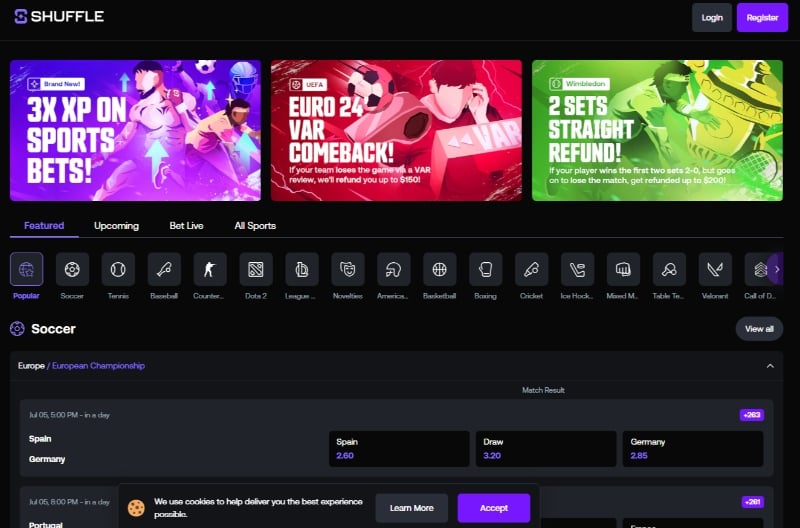The image size is (800, 528).
Task: Click the Spain team name in match row
Action: click(x=40, y=439)
